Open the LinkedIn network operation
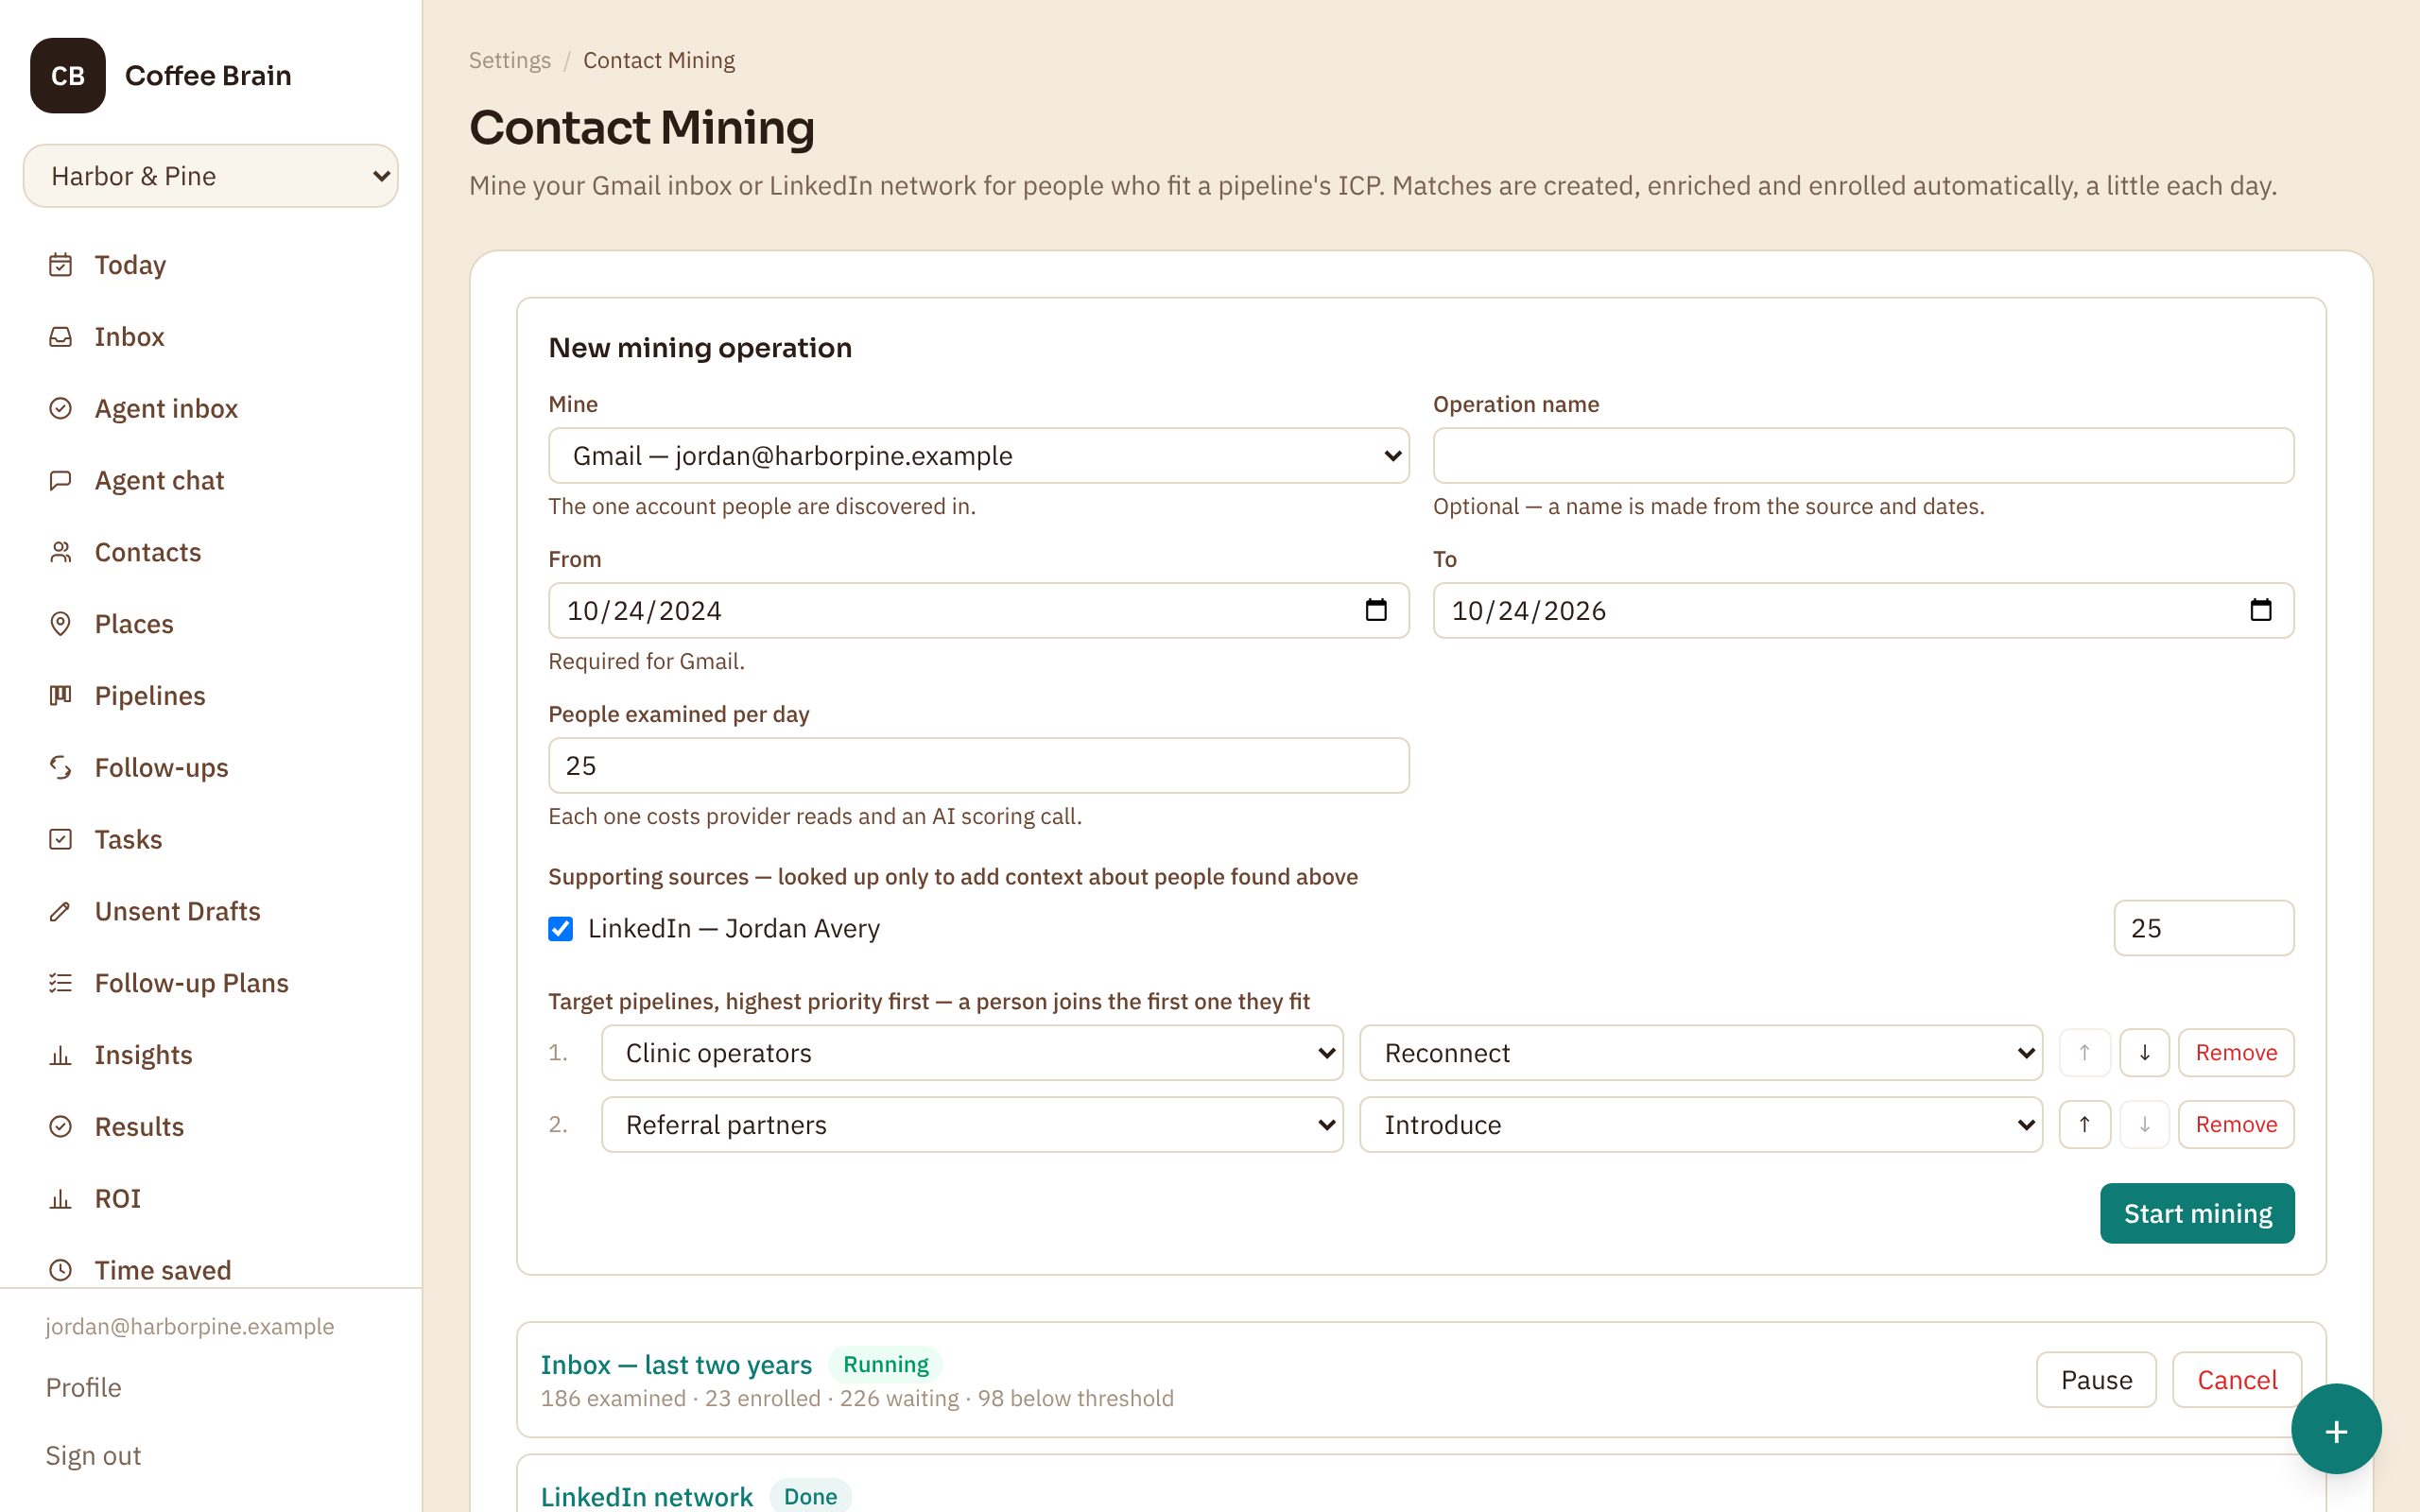The height and width of the screenshot is (1512, 2420). point(647,1497)
